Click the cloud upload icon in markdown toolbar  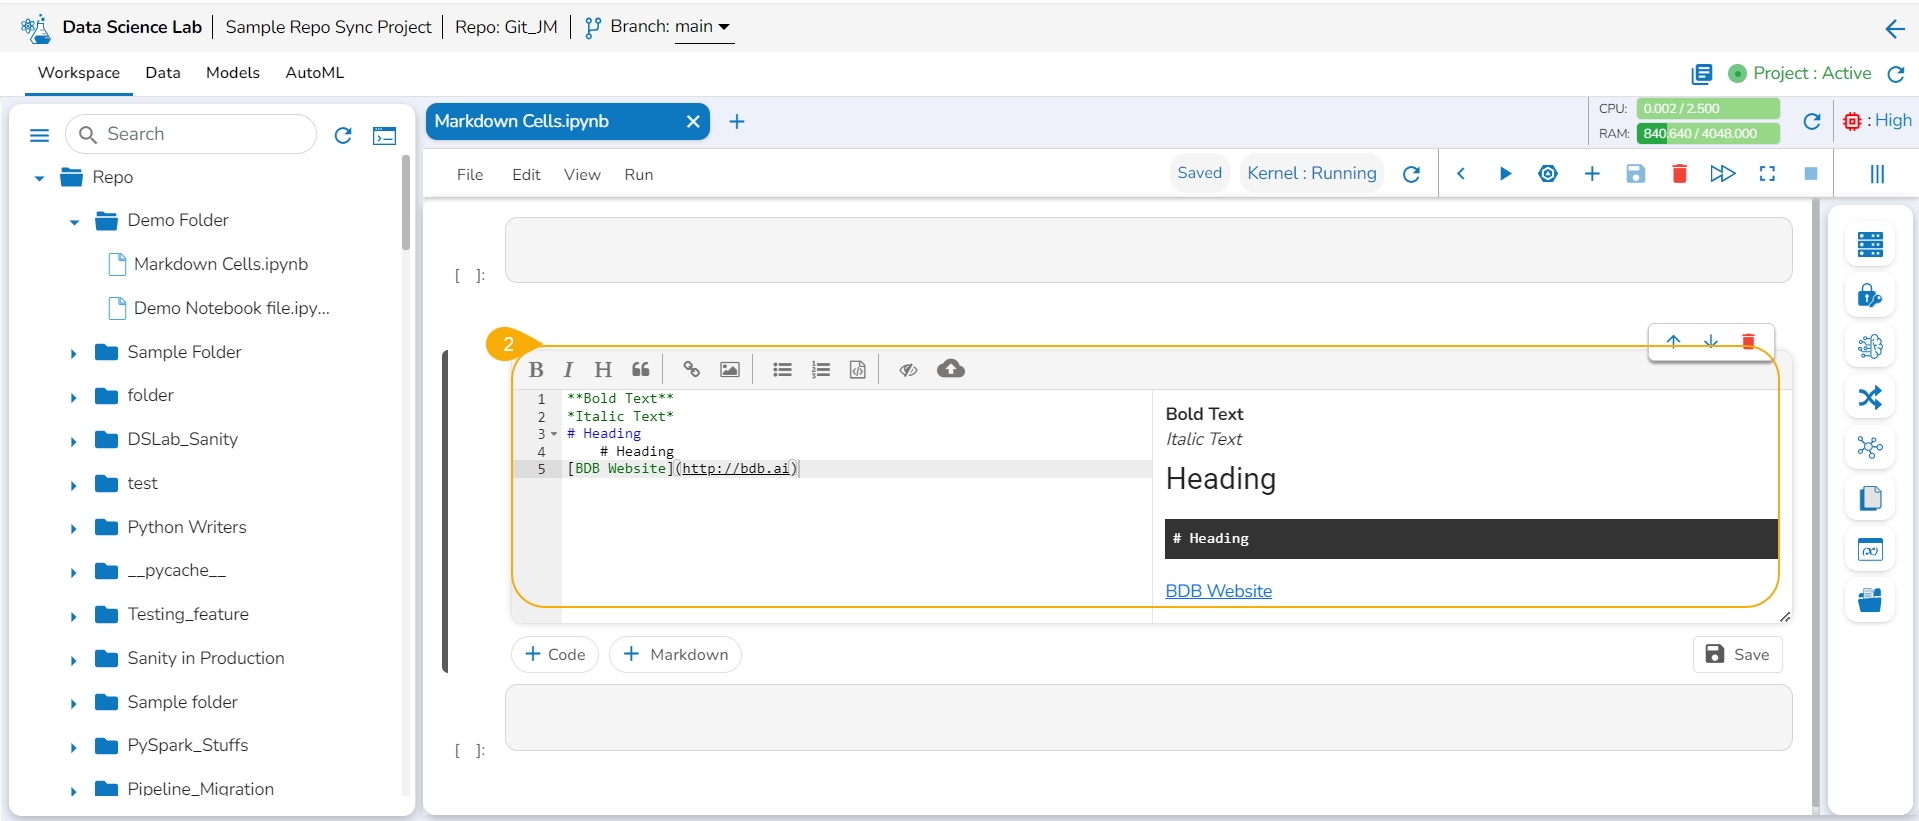[x=950, y=369]
